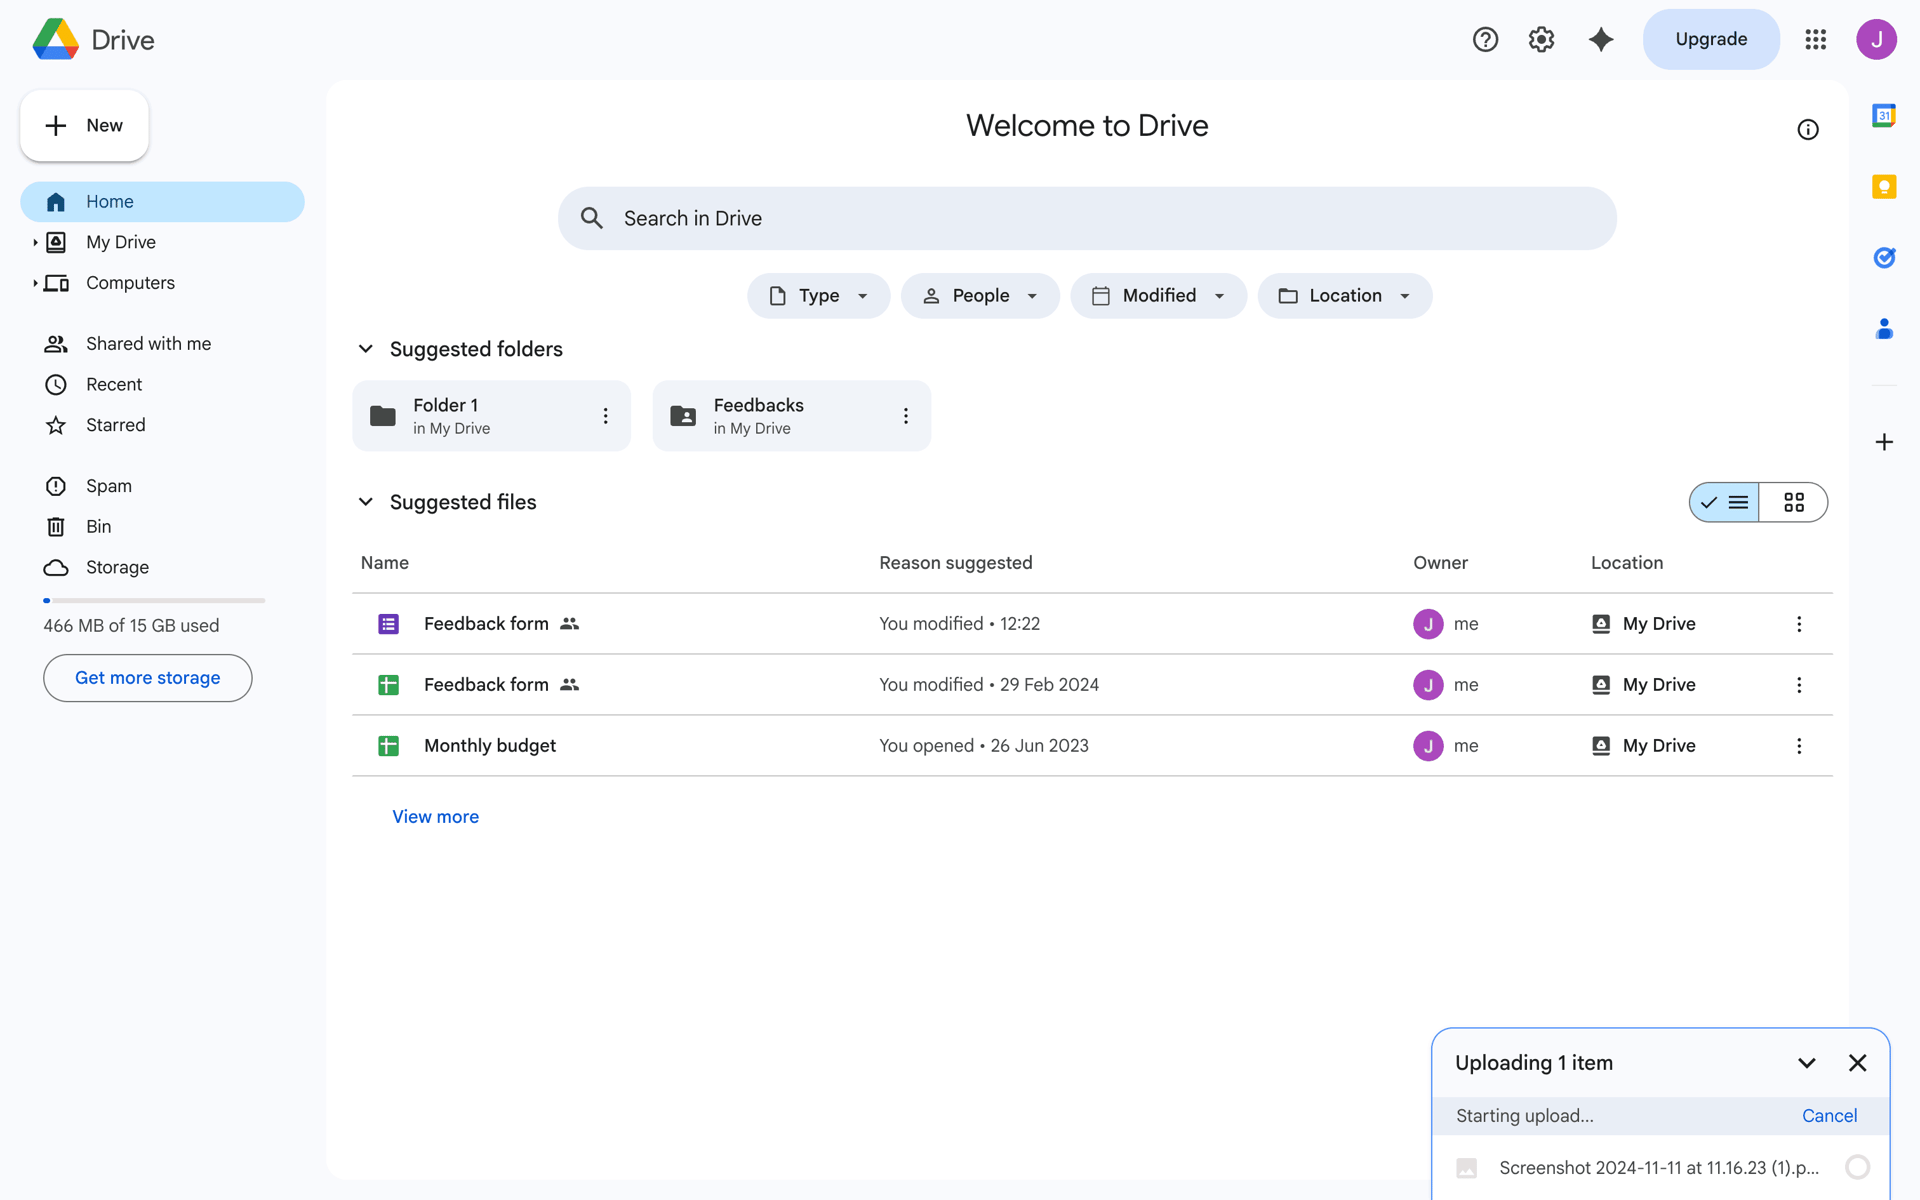Click My Drive location in Monthly budget row
Image resolution: width=1920 pixels, height=1200 pixels.
coord(1643,746)
